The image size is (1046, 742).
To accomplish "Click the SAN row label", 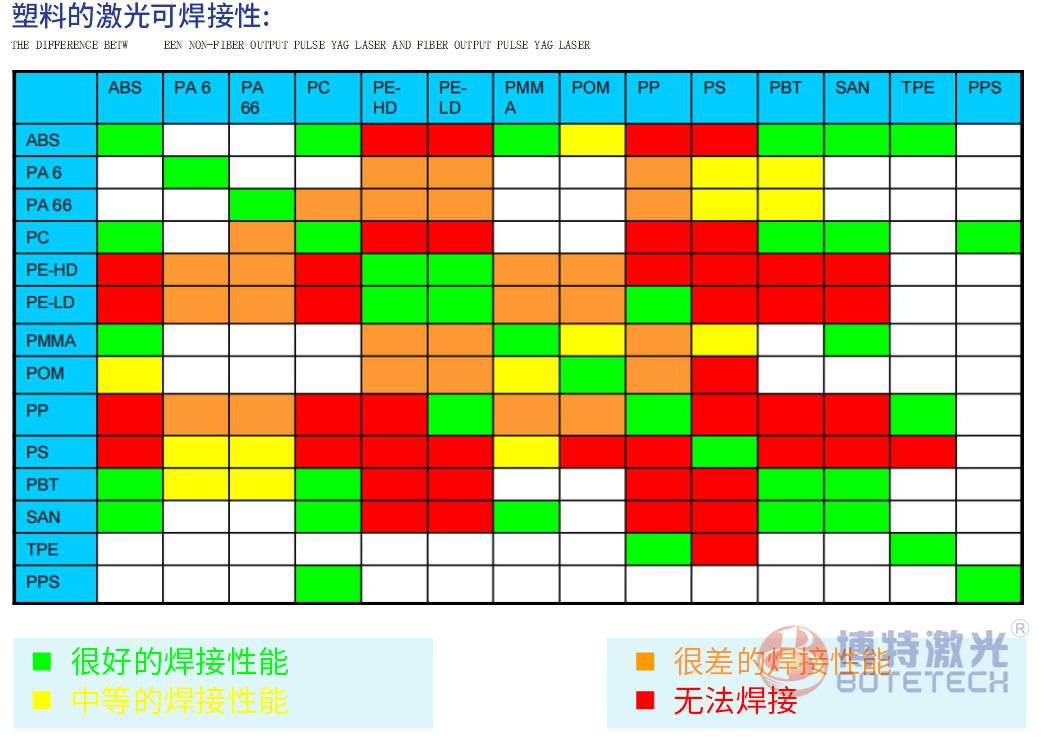I will (56, 516).
